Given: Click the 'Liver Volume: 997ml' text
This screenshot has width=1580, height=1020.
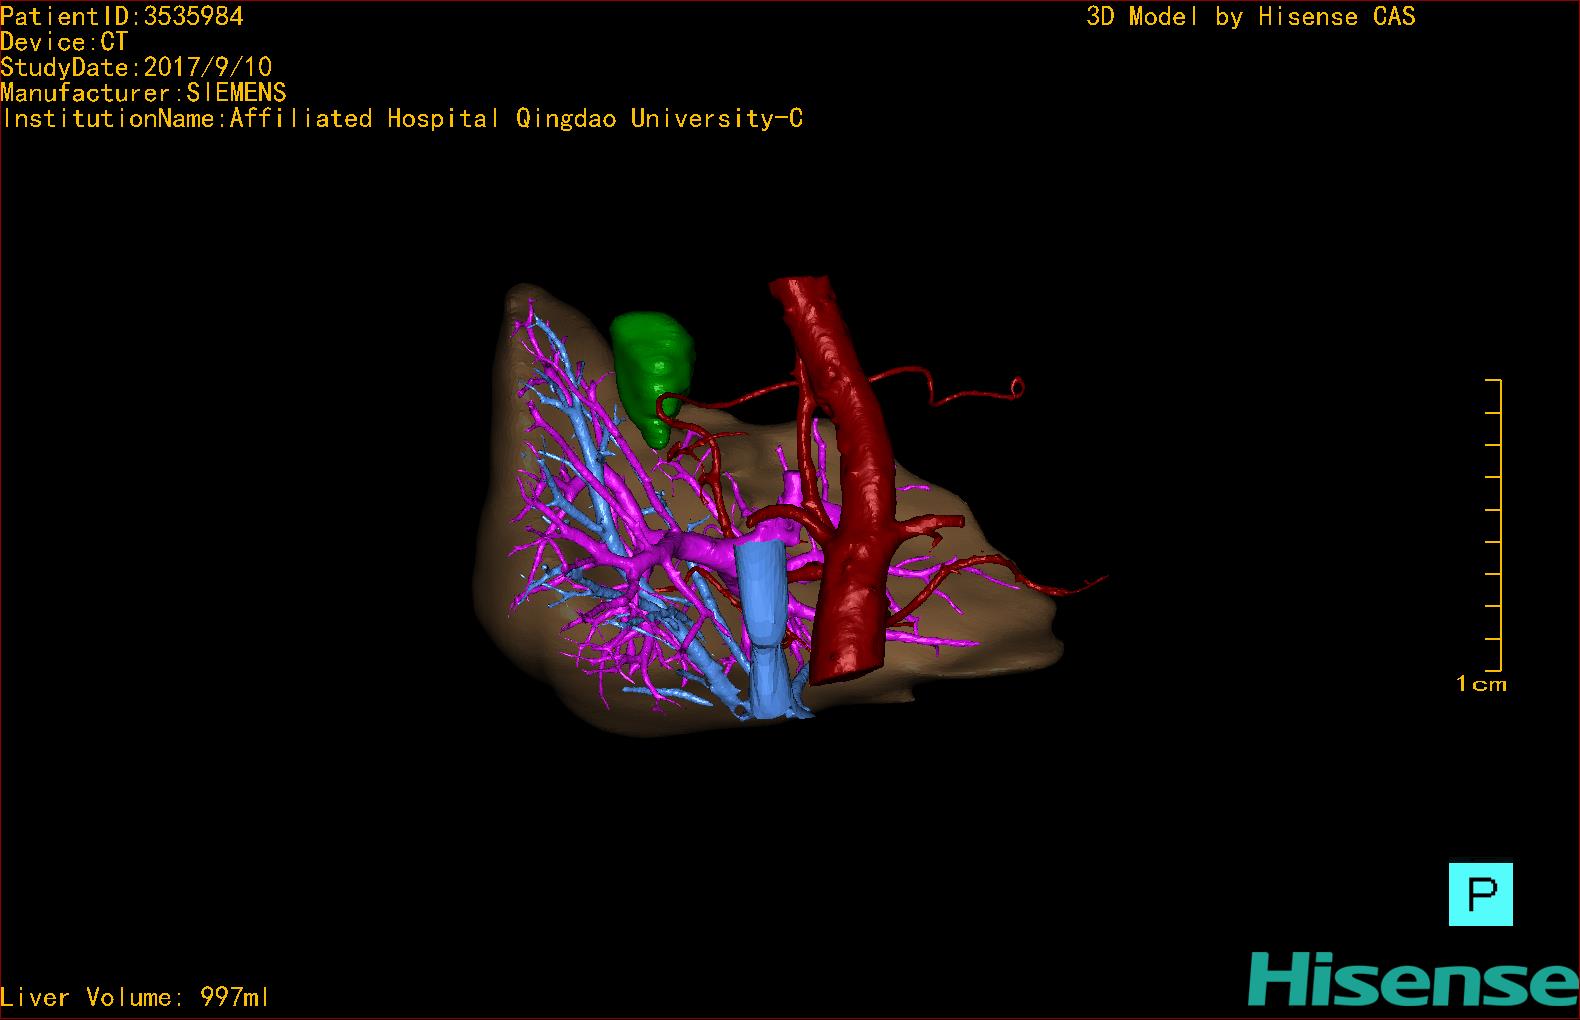Looking at the screenshot, I should click(x=135, y=997).
